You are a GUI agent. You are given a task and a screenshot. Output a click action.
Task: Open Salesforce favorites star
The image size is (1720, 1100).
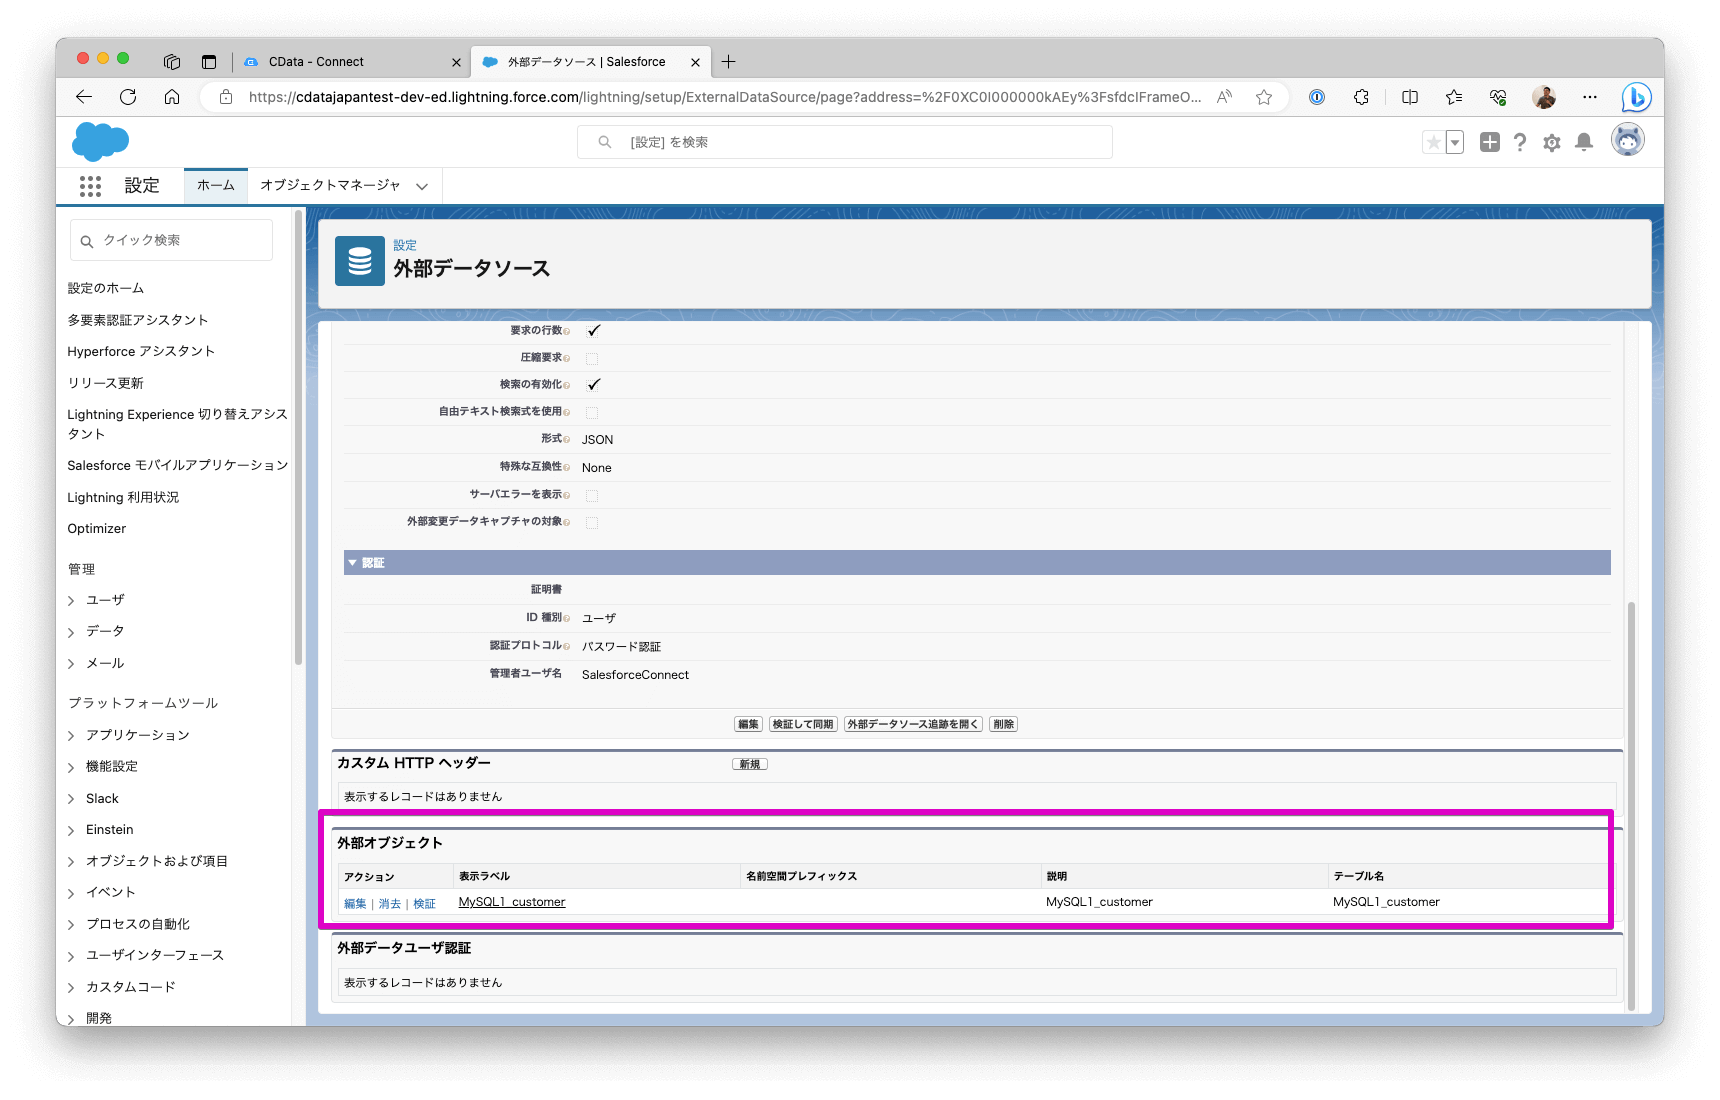point(1433,142)
